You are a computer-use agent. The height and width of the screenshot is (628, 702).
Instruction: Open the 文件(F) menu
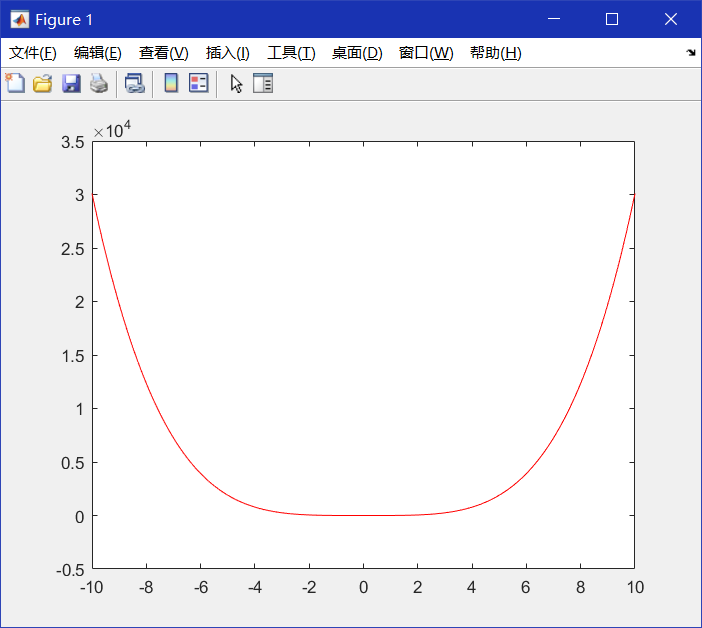33,53
